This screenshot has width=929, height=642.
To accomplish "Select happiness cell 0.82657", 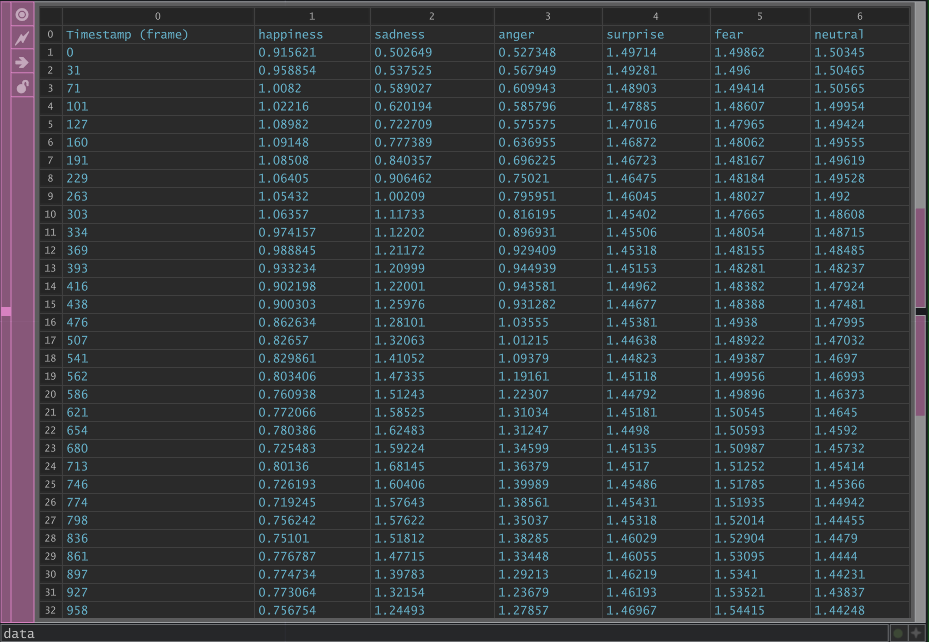I will [312, 340].
